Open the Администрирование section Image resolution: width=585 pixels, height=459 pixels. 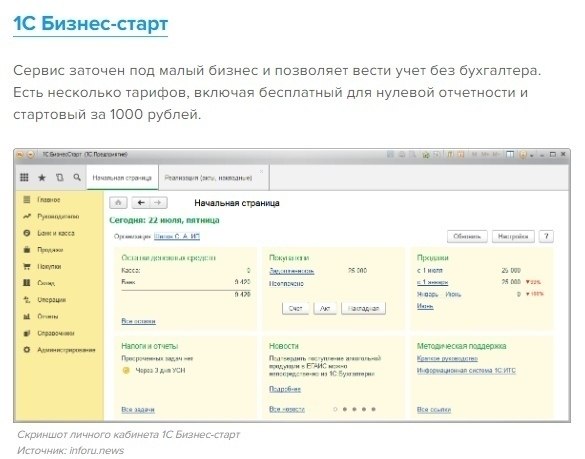[59, 350]
